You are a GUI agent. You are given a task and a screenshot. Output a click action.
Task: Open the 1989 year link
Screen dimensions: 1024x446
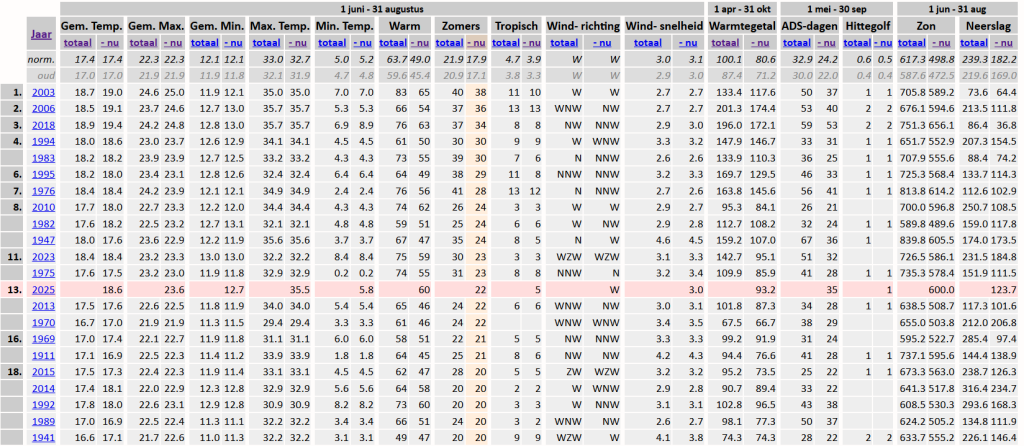[44, 422]
